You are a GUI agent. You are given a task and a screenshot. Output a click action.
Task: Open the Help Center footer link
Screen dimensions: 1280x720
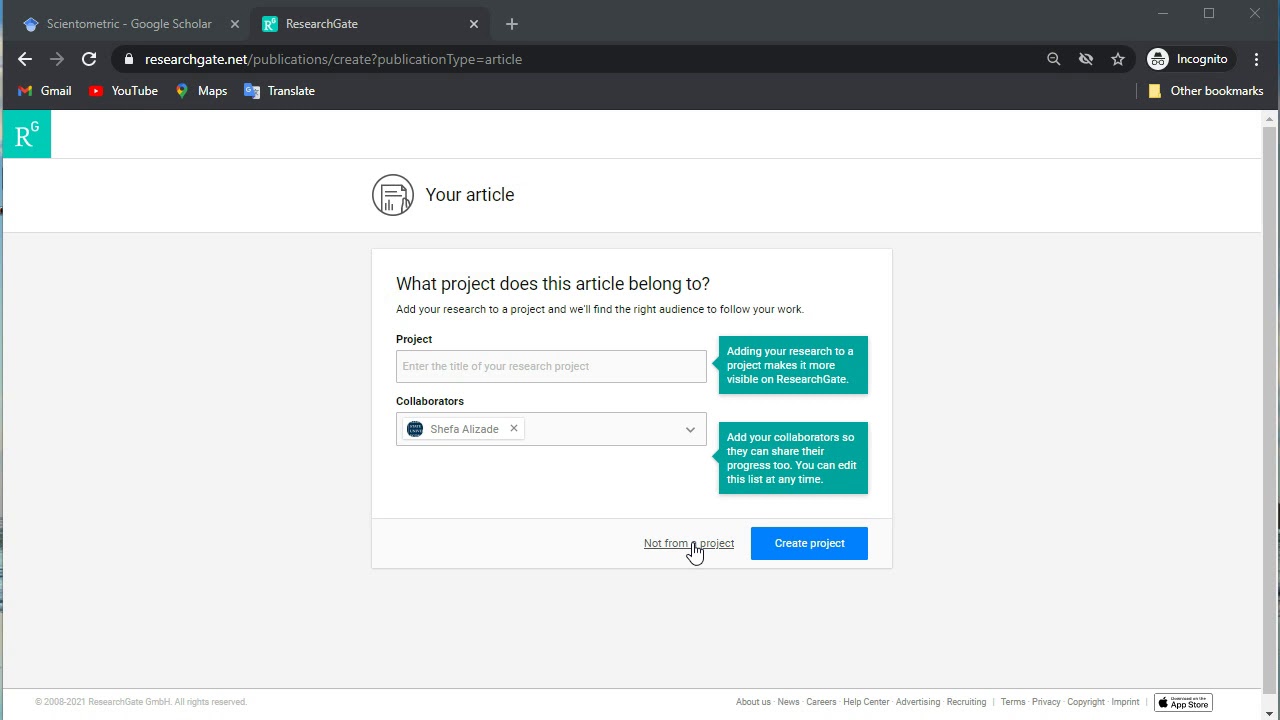click(866, 702)
